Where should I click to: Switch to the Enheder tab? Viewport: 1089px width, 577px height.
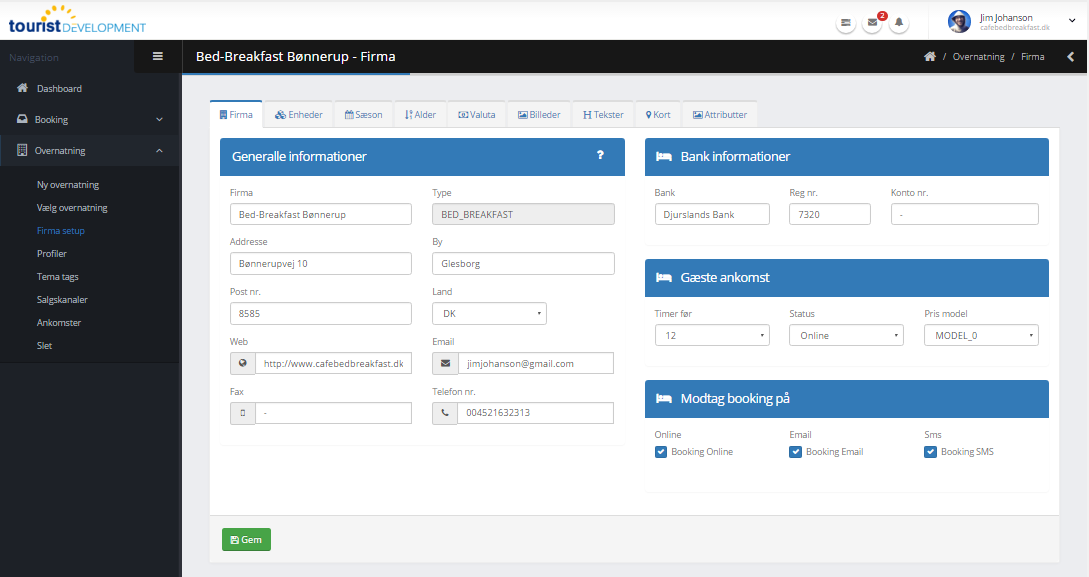tap(298, 115)
